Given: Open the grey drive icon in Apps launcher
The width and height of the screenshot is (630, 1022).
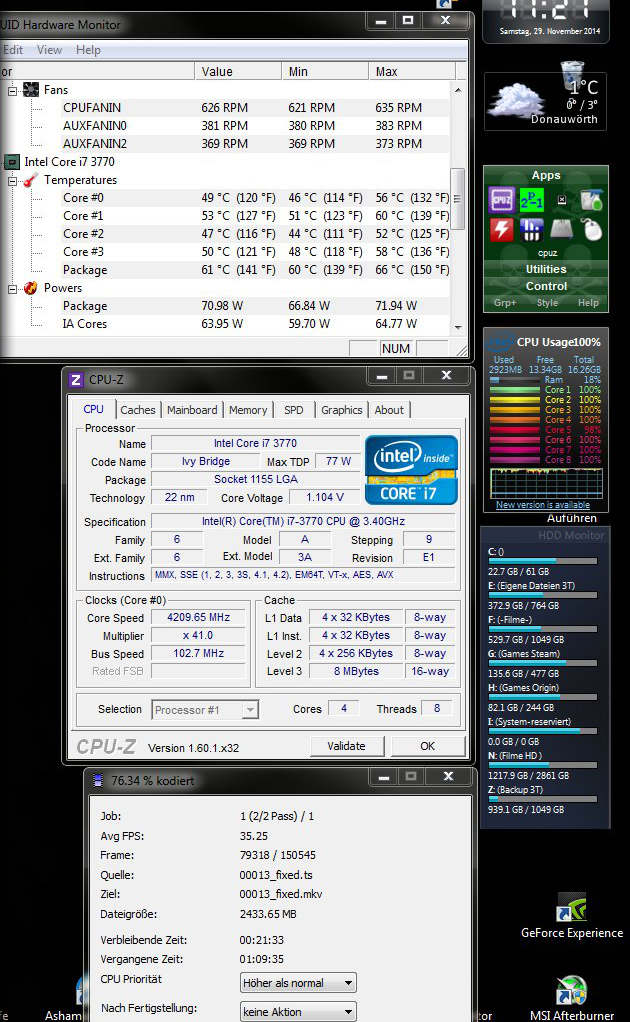Looking at the screenshot, I should (x=562, y=230).
